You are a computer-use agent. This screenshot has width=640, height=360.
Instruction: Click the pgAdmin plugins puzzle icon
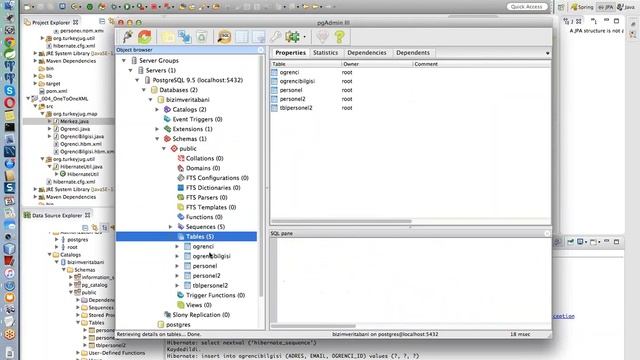point(292,37)
